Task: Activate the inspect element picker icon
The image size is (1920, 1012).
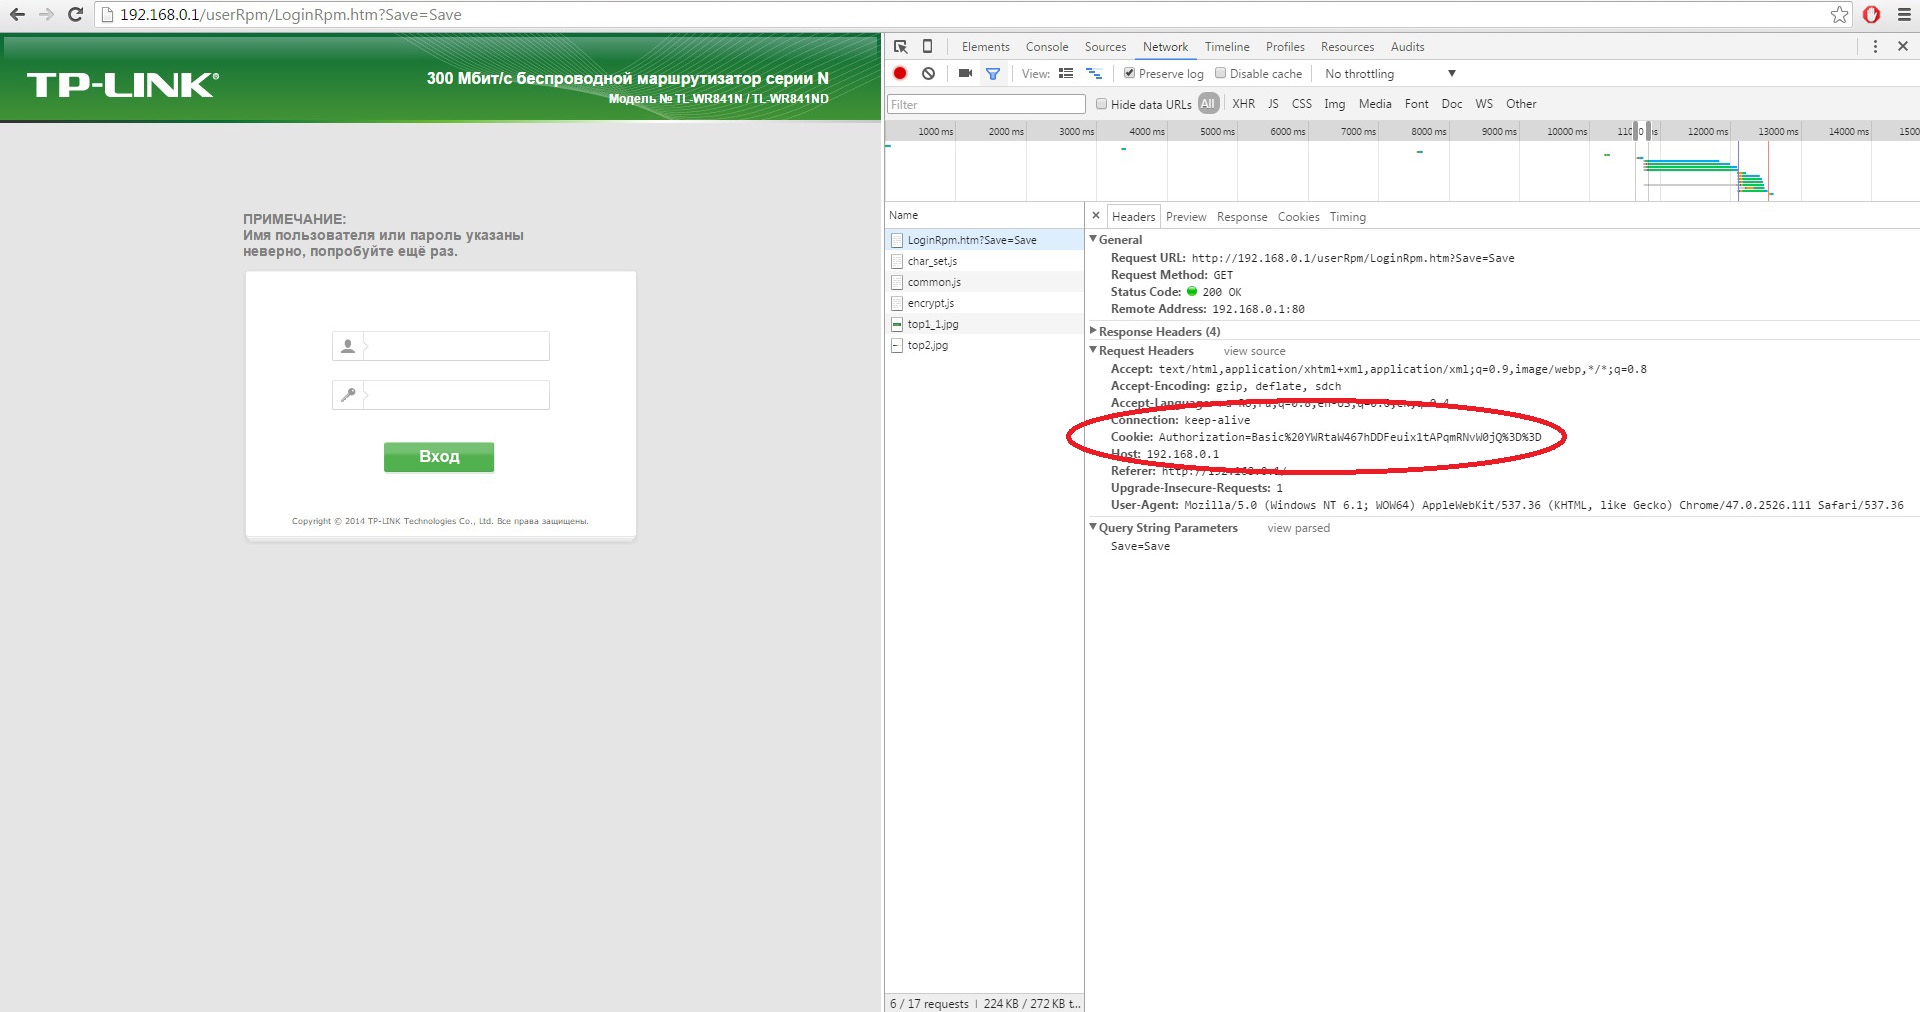Action: click(x=900, y=47)
